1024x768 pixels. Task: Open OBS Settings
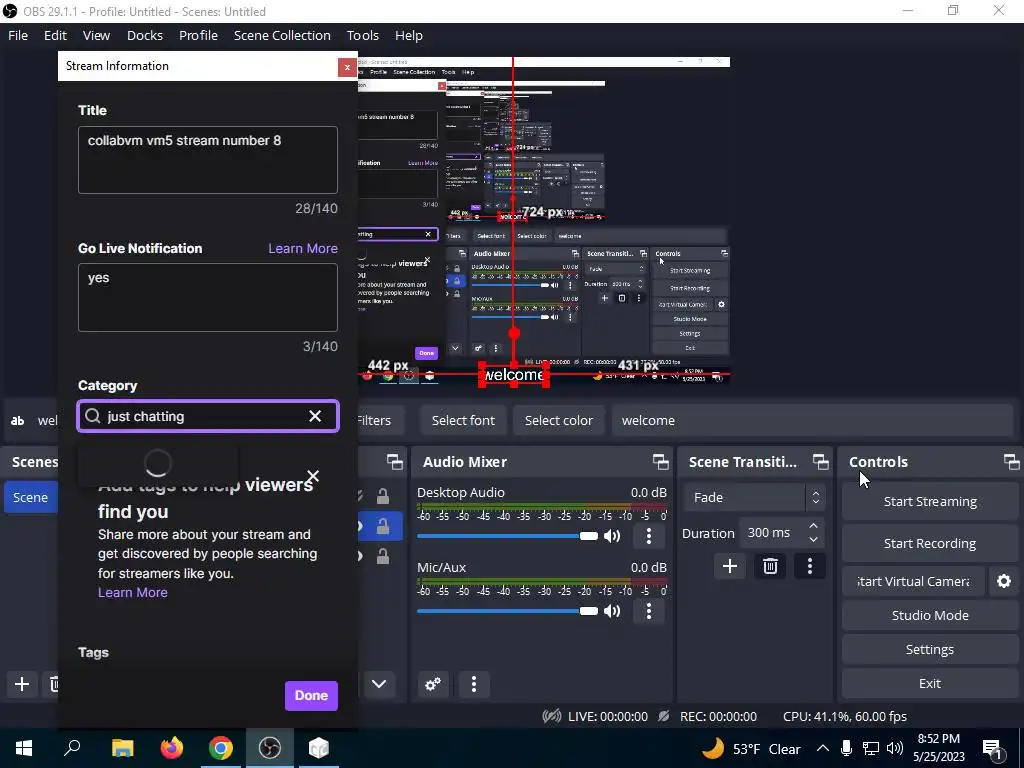[930, 649]
